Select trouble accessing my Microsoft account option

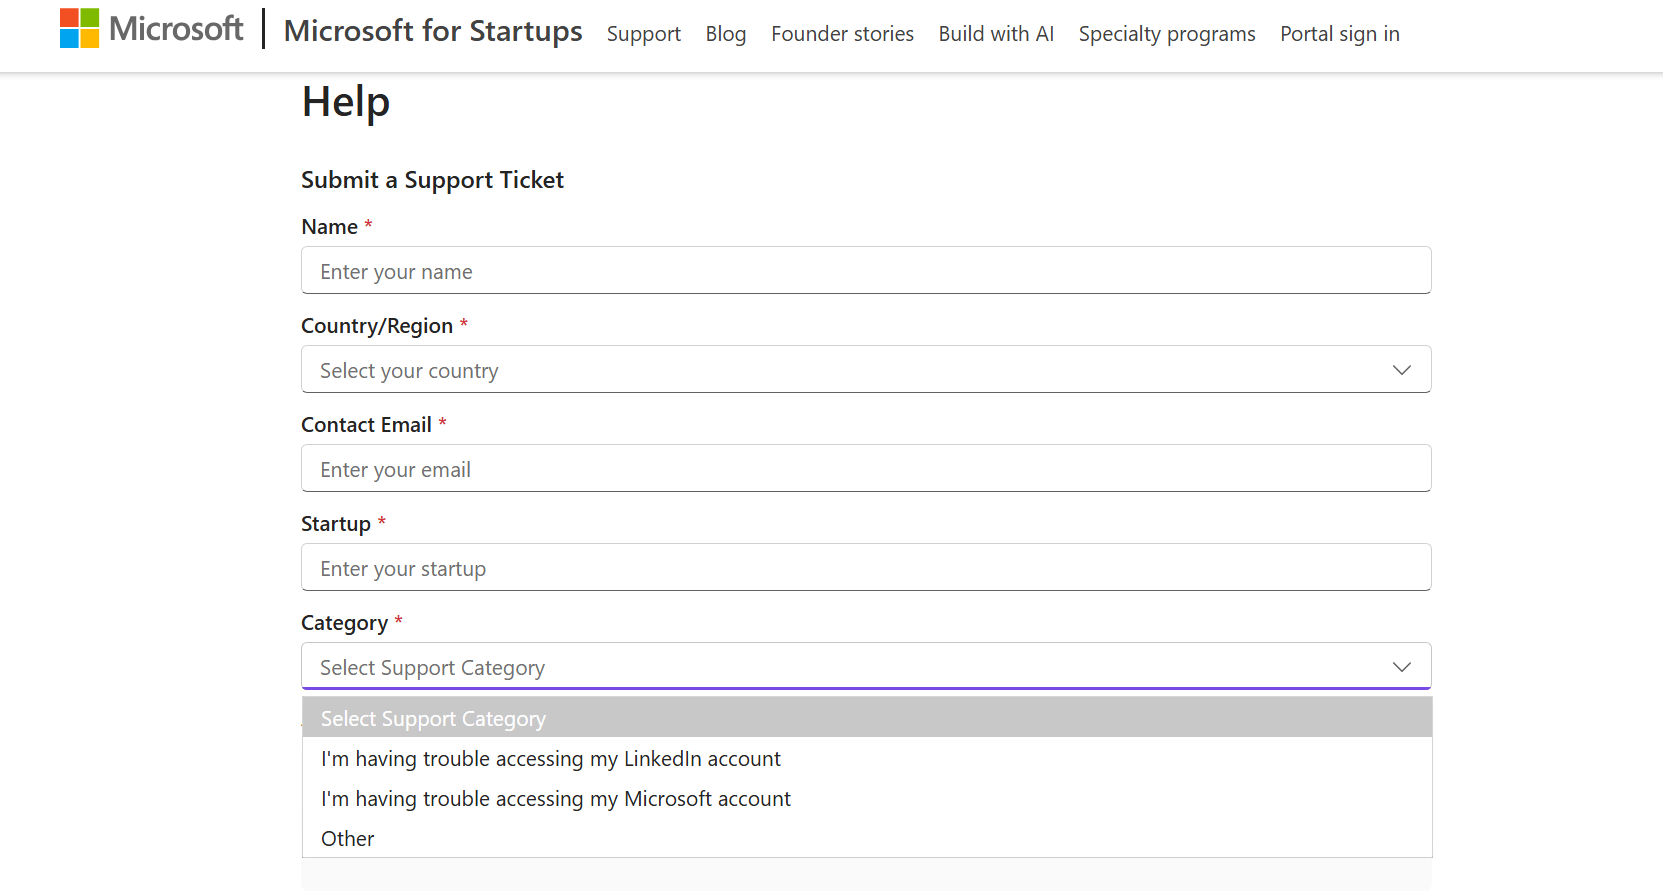tap(867, 798)
